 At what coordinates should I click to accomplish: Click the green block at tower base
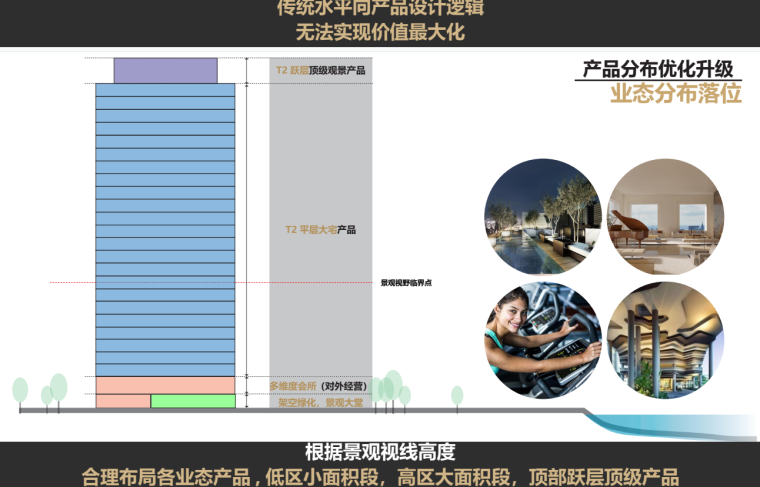[x=193, y=401]
